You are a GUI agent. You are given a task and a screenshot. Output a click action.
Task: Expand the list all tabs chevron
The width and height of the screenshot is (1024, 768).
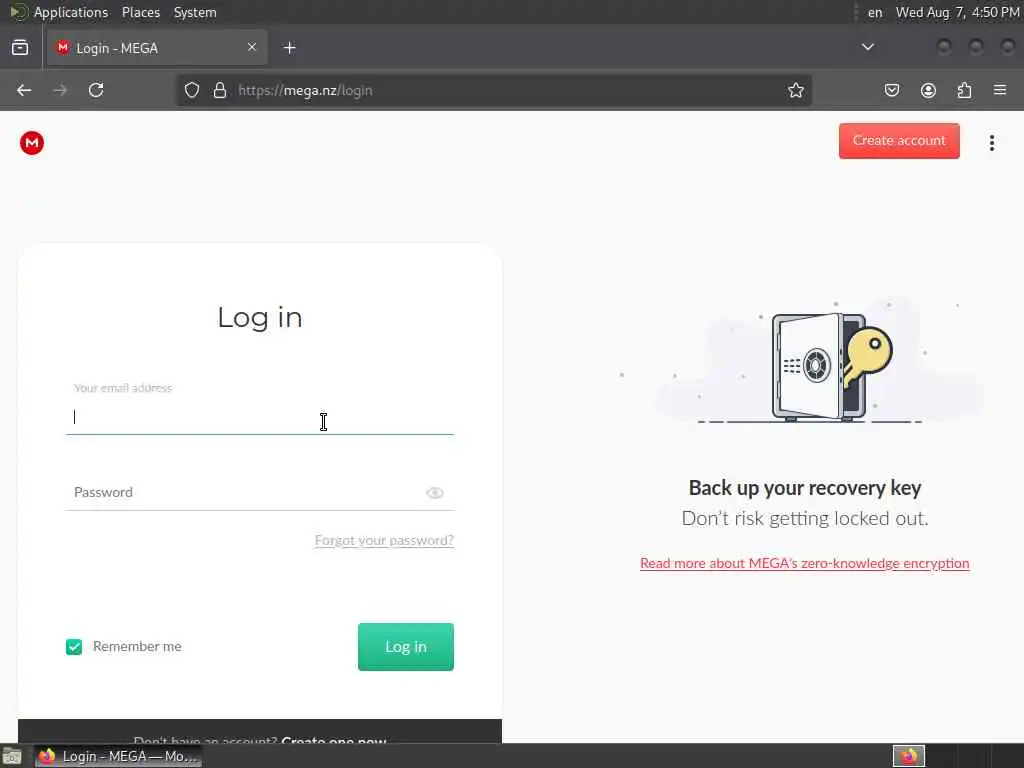(867, 47)
